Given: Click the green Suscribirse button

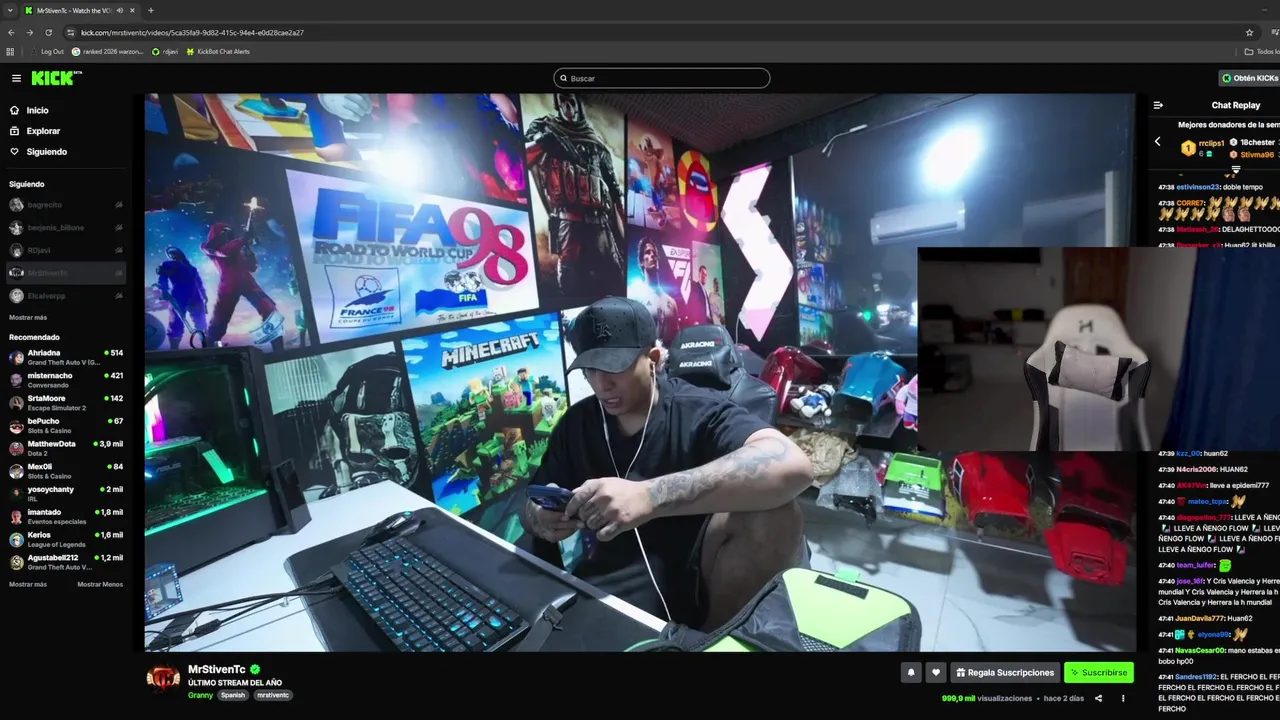Looking at the screenshot, I should click(1098, 673).
